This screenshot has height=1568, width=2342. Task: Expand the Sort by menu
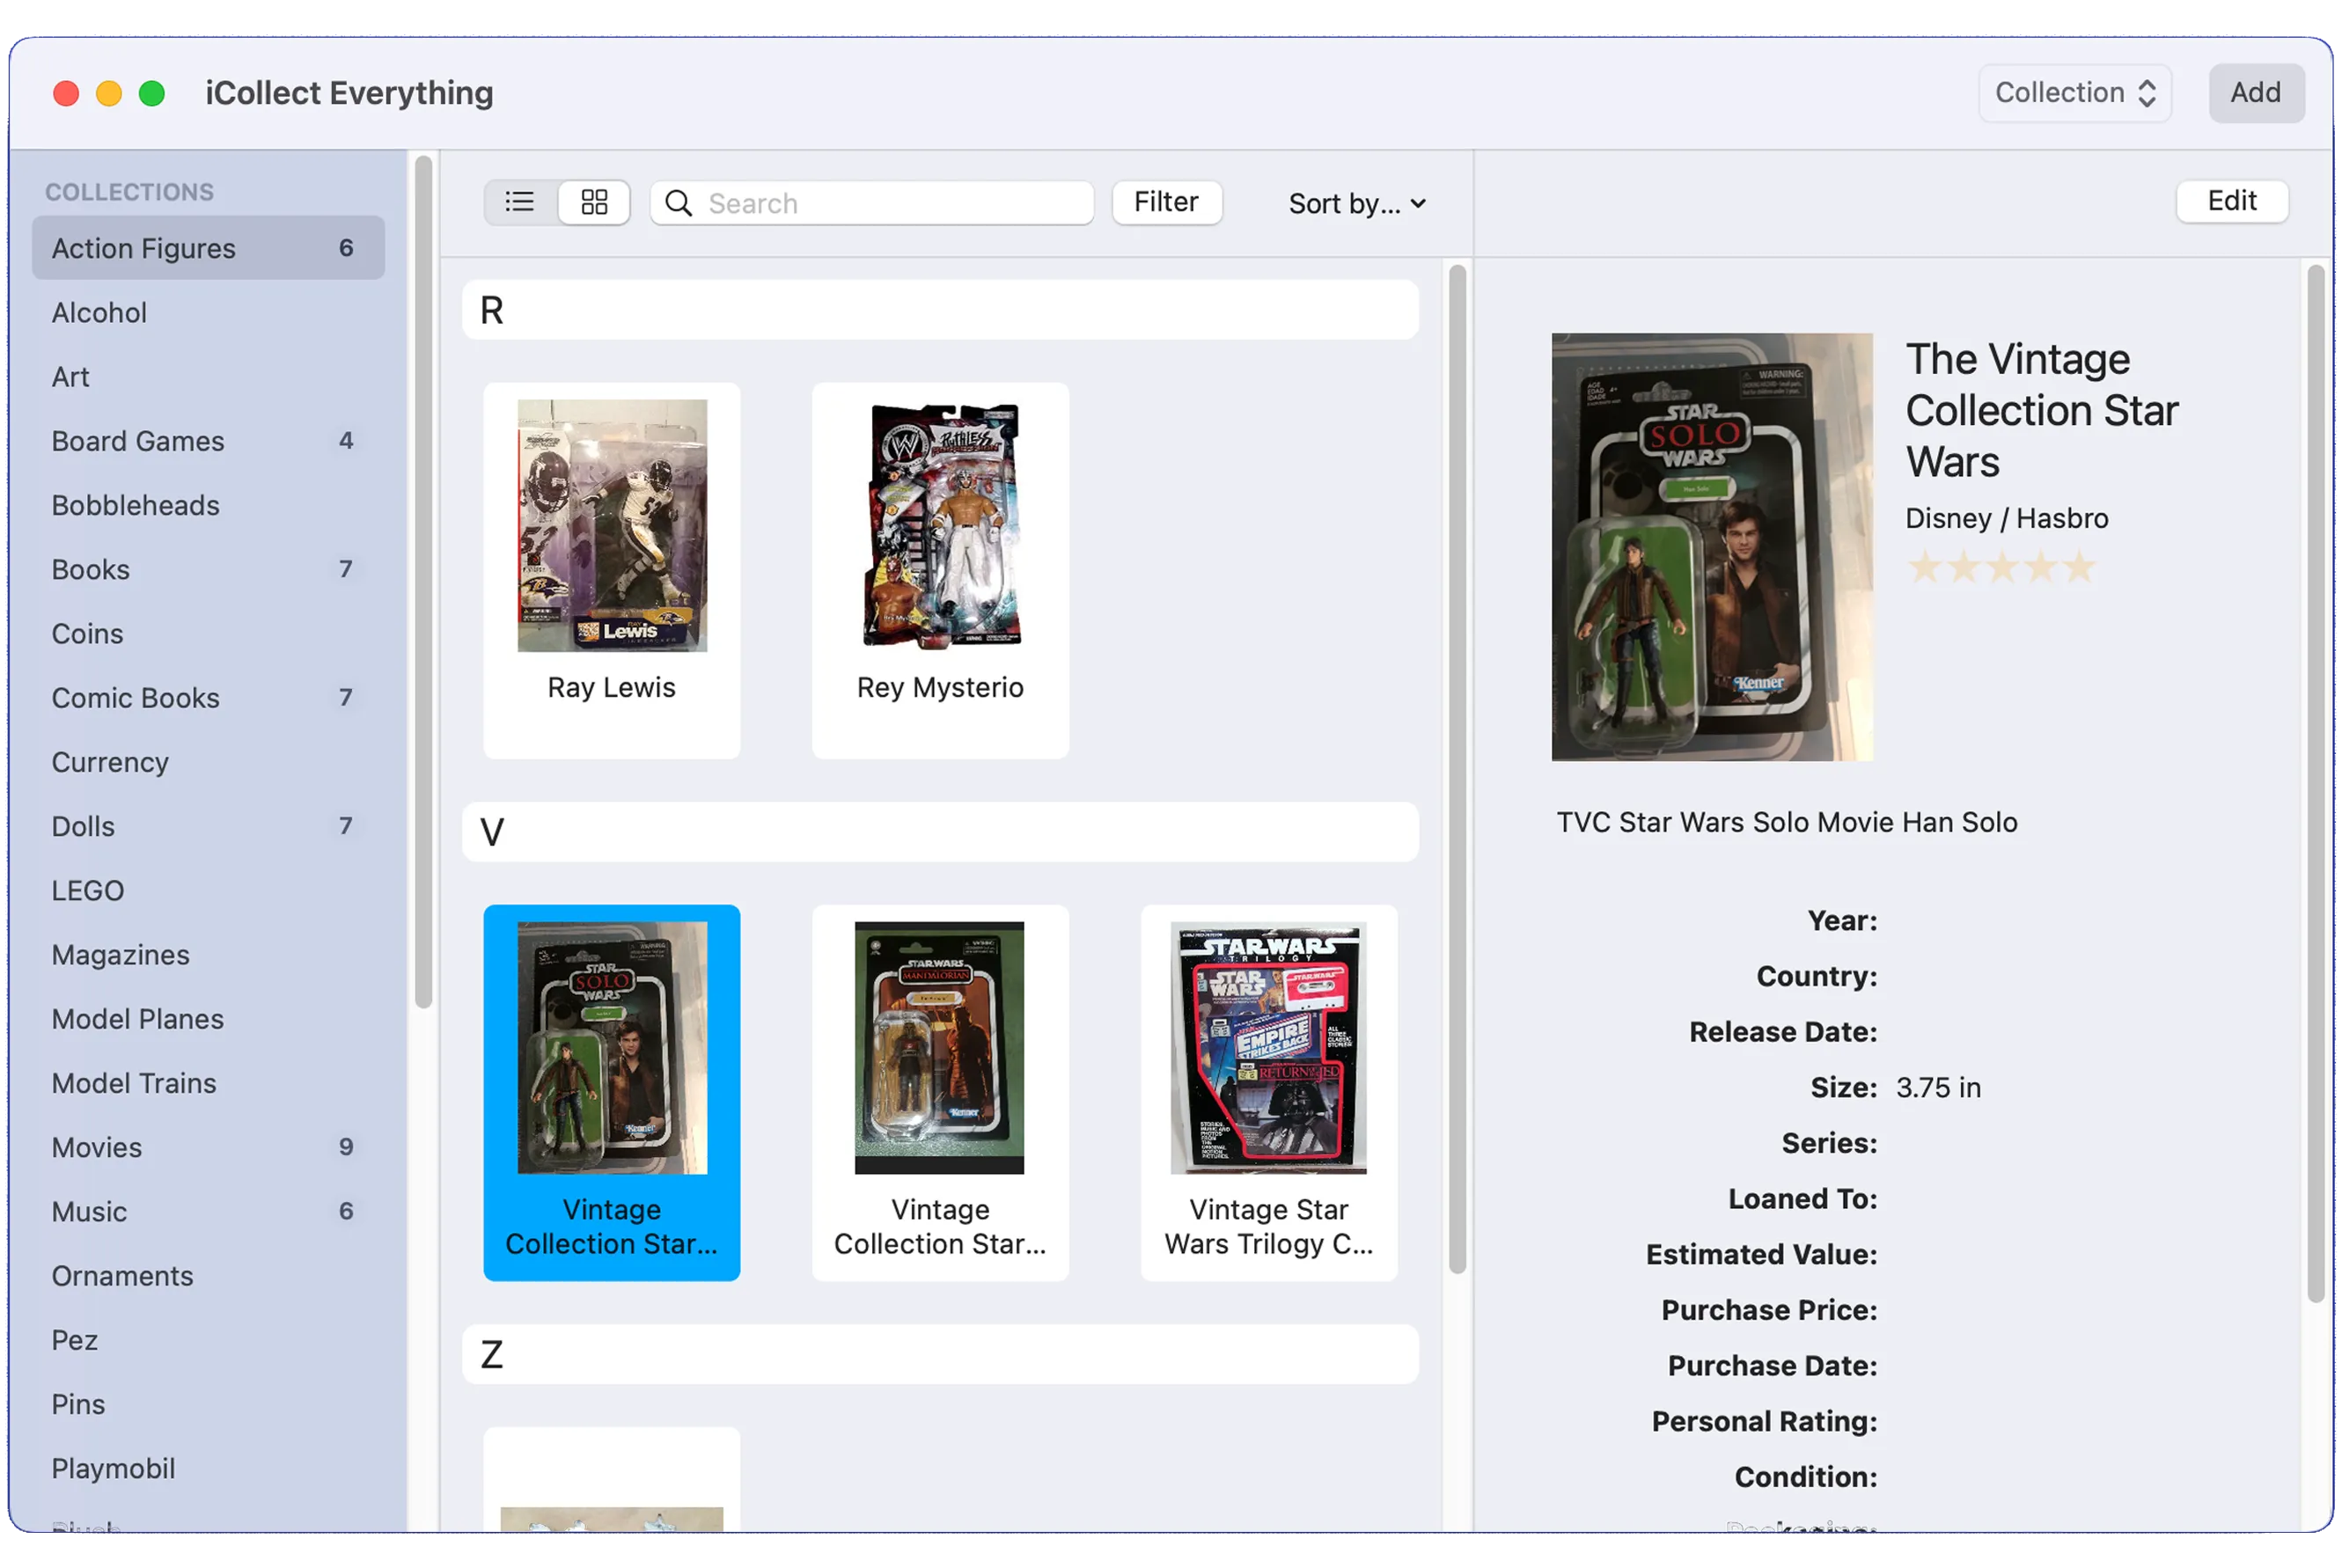[1356, 204]
